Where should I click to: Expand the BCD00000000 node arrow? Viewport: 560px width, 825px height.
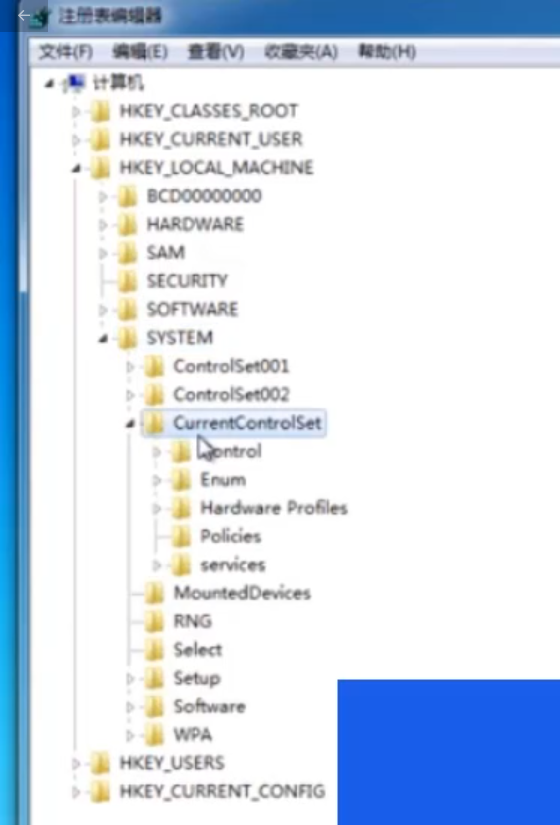point(103,197)
